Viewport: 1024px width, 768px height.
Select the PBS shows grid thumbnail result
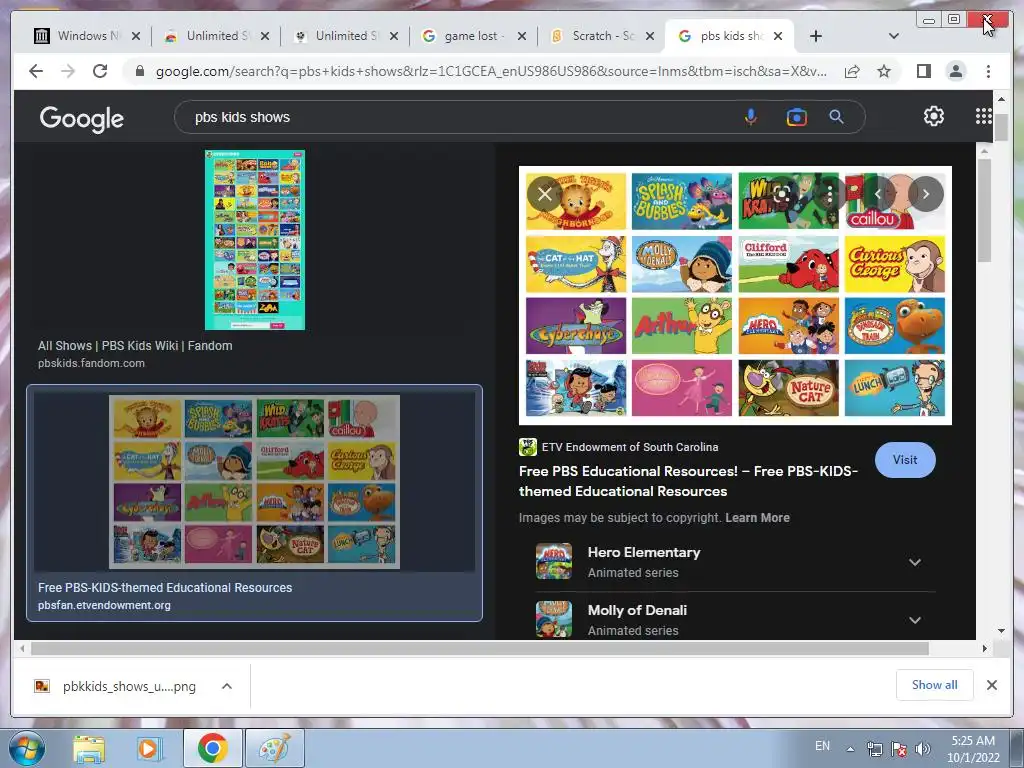(255, 482)
